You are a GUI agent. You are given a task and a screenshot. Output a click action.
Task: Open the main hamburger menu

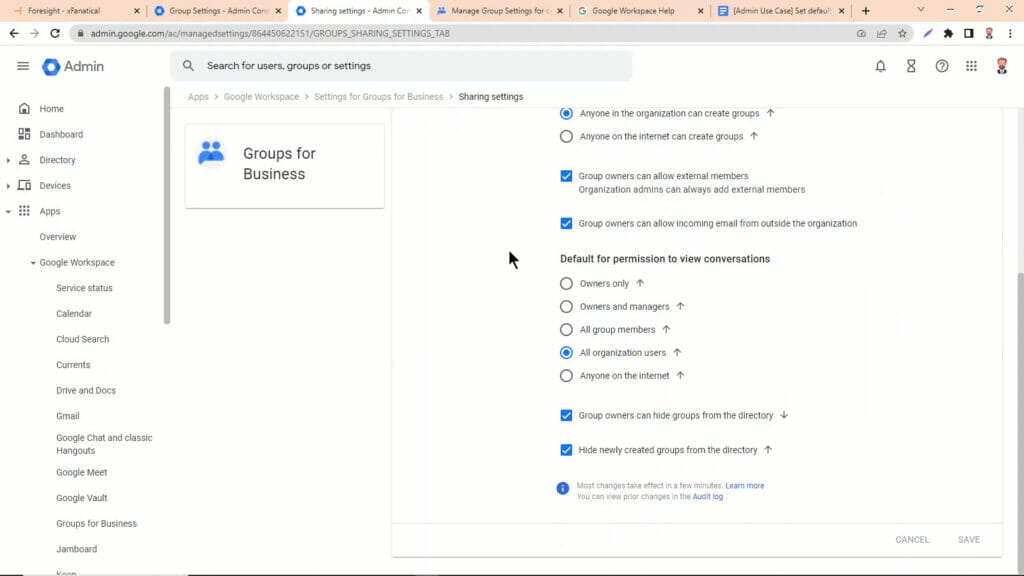(x=23, y=66)
